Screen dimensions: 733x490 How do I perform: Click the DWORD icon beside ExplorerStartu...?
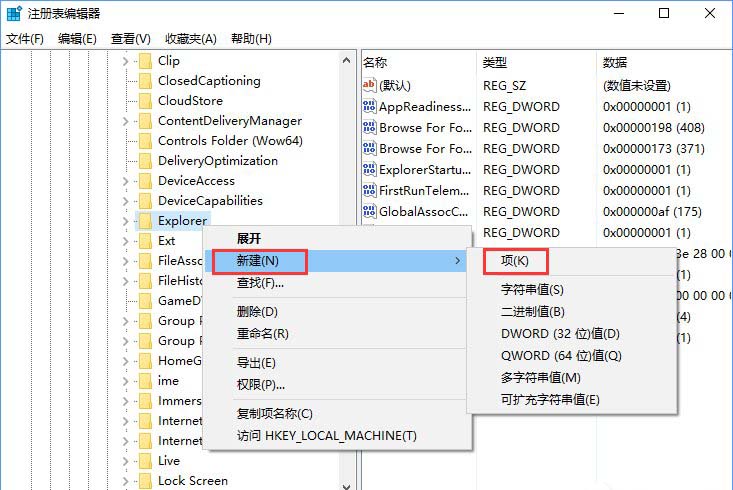pos(369,169)
